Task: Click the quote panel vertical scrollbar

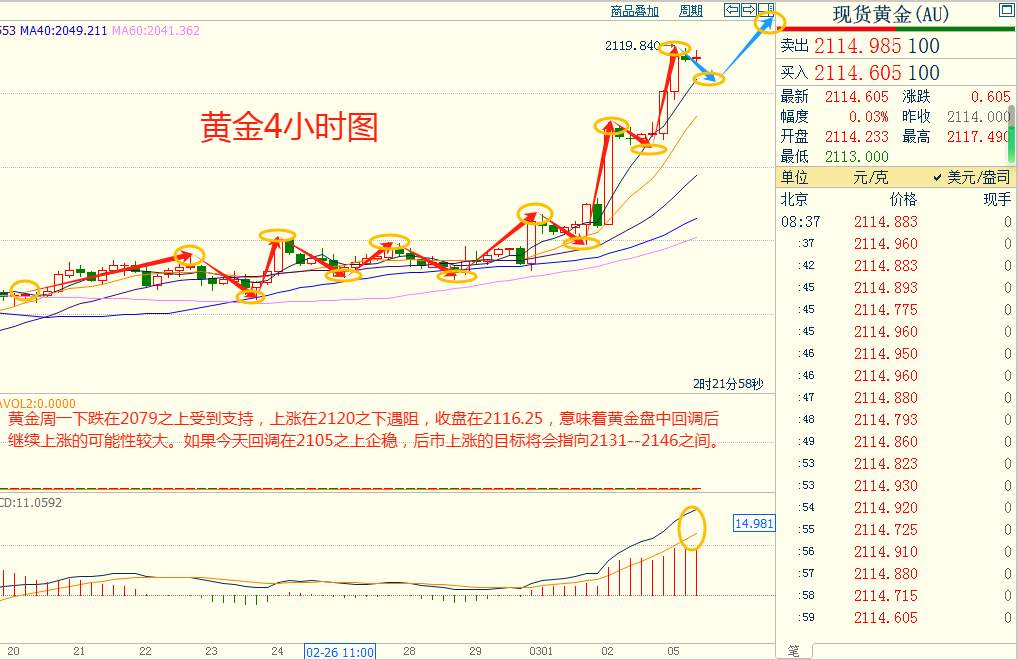Action: [1012, 136]
